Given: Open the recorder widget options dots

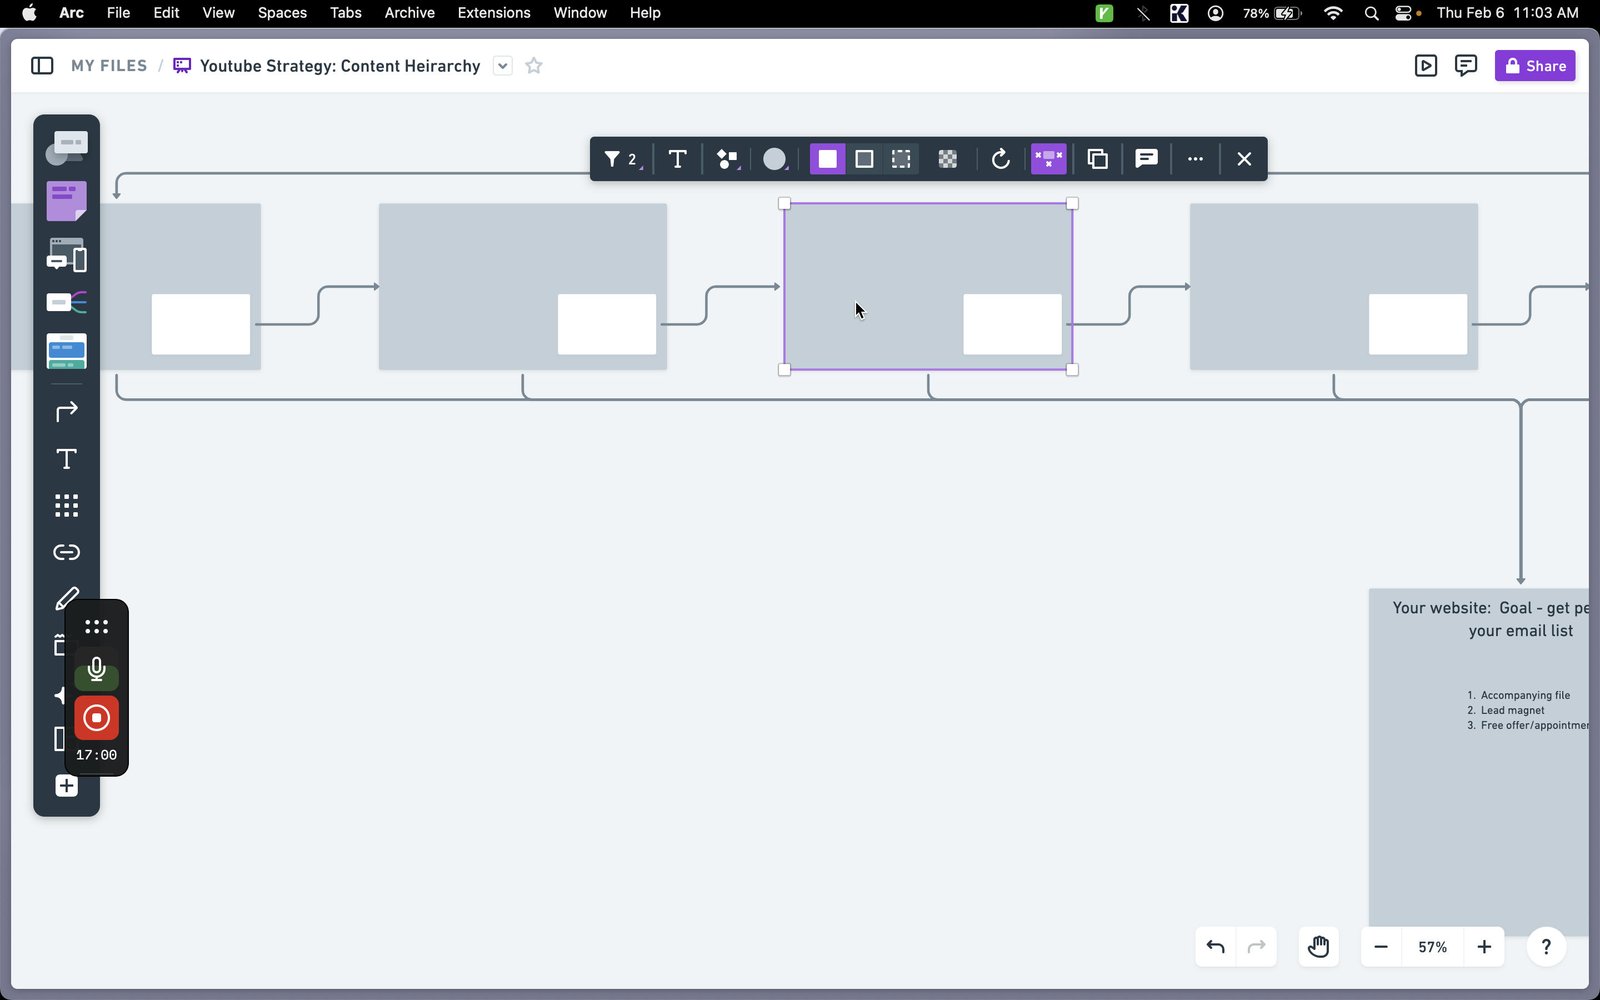Looking at the screenshot, I should [96, 627].
